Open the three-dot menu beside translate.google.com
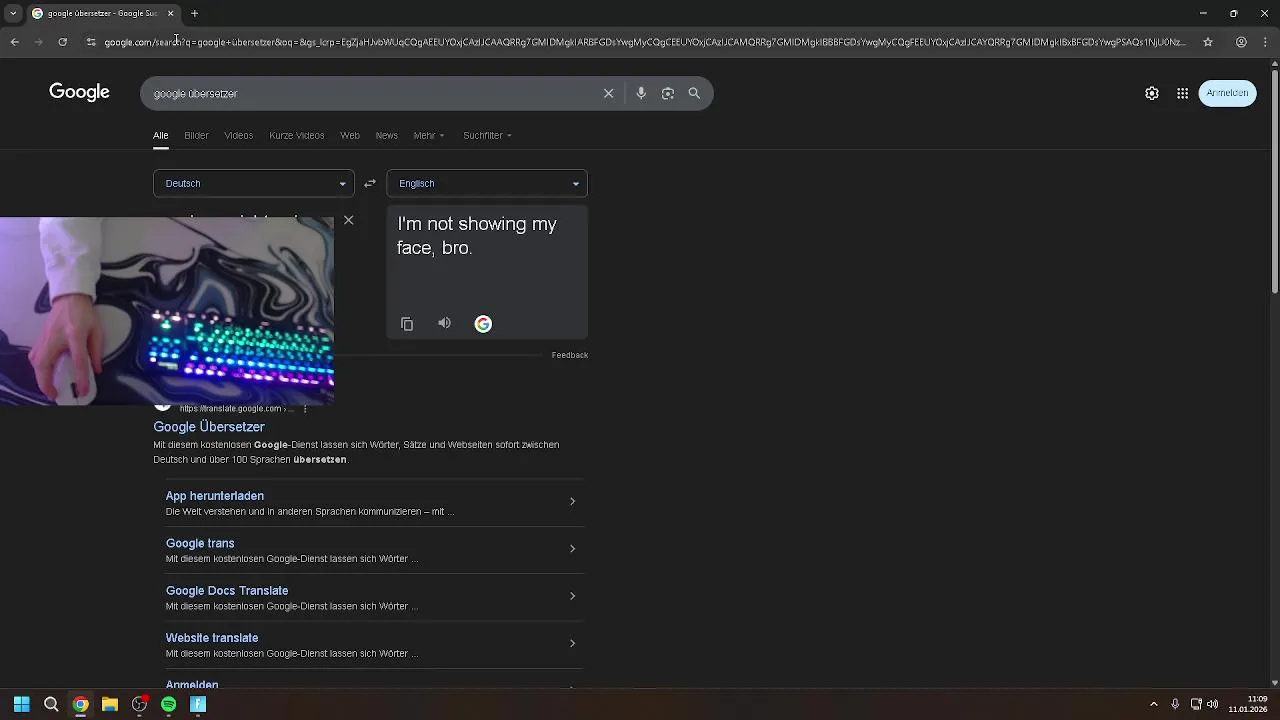 point(305,409)
